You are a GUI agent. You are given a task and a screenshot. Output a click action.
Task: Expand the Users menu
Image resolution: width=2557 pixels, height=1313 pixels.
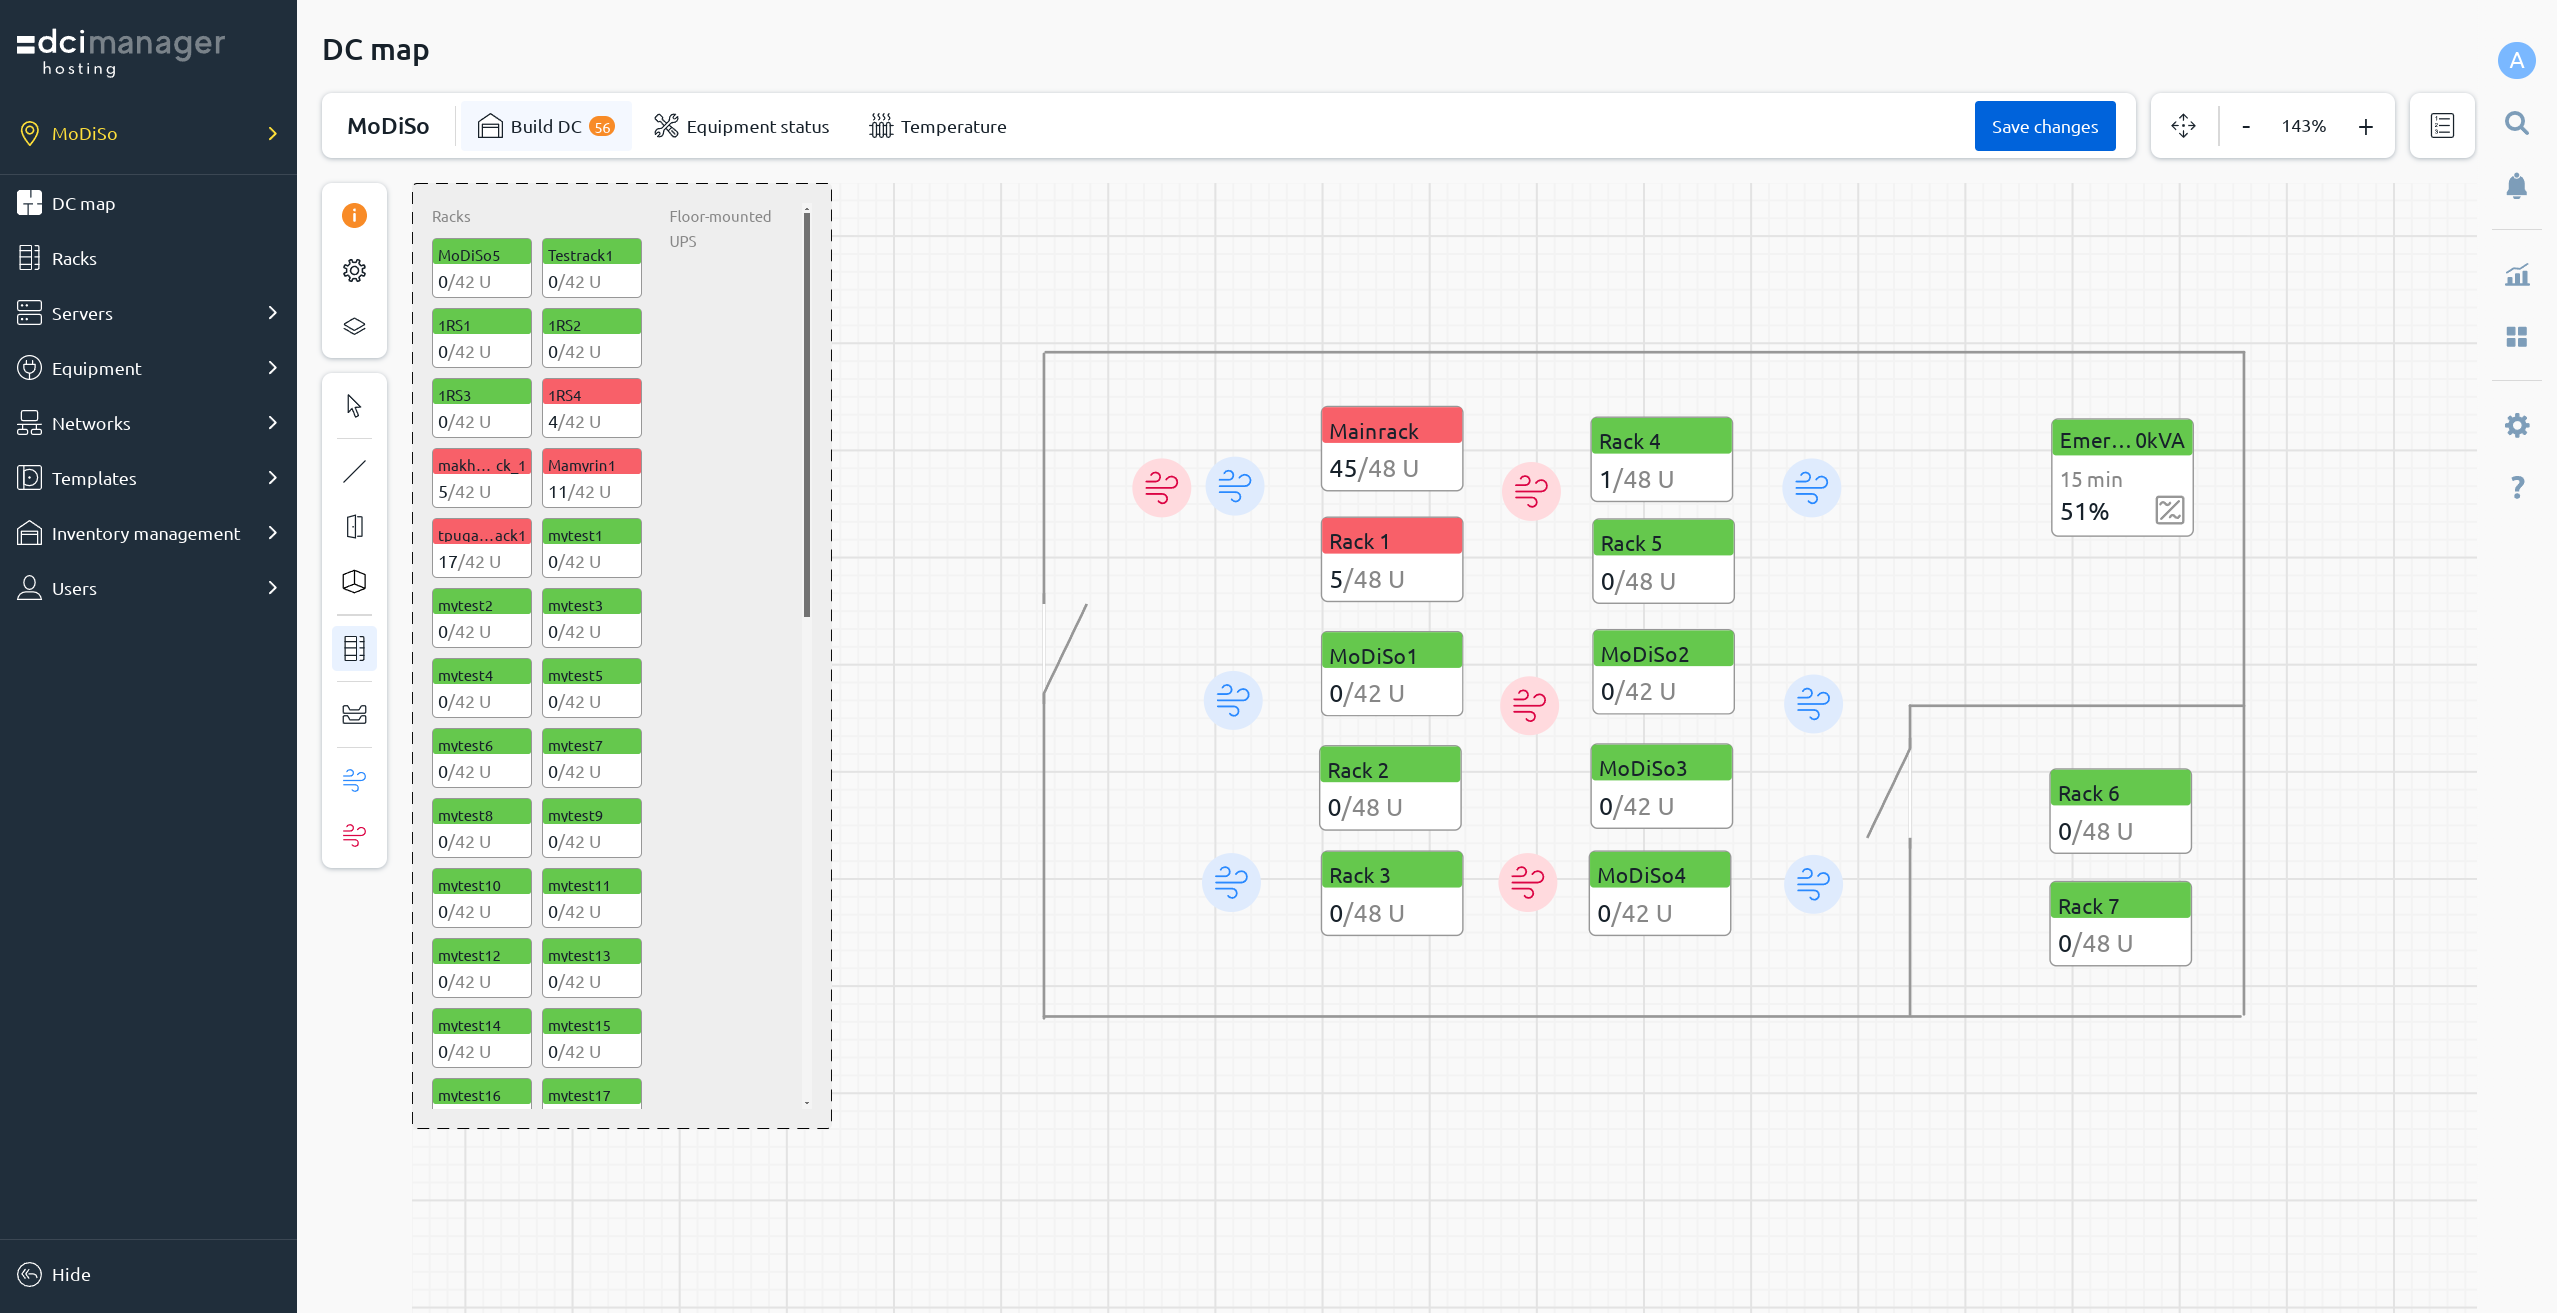click(148, 588)
